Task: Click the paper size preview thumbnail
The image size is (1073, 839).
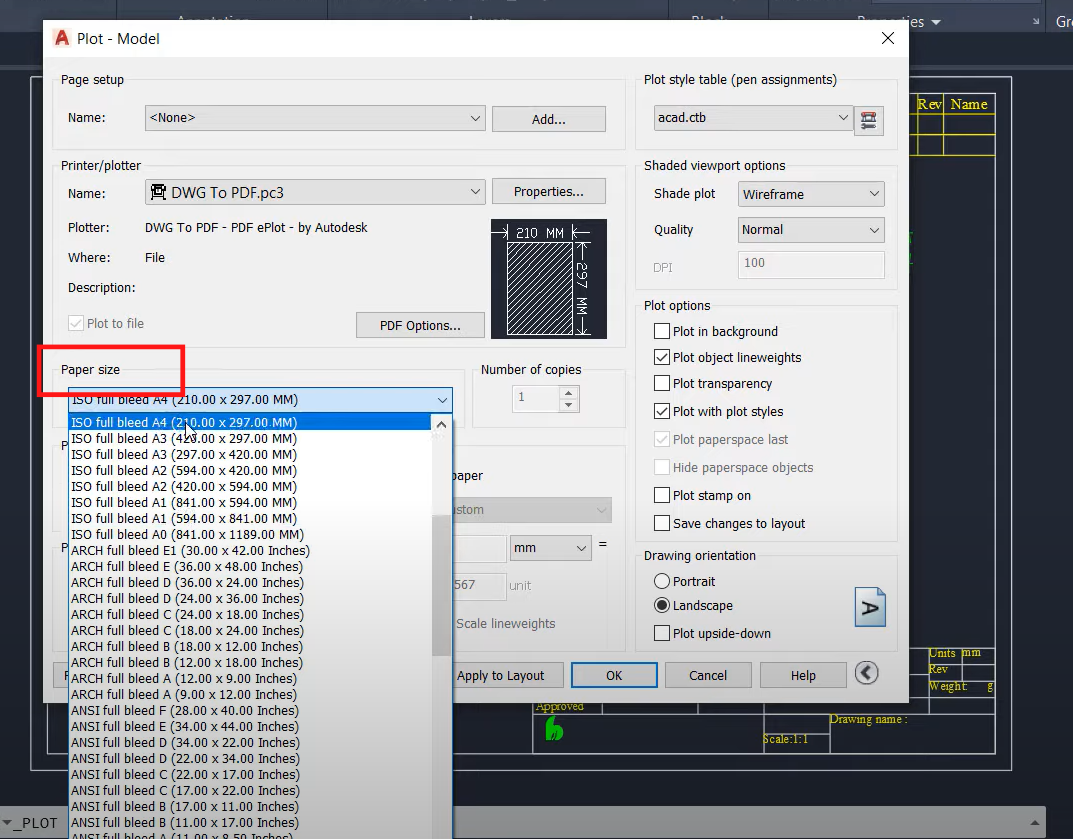Action: [549, 279]
